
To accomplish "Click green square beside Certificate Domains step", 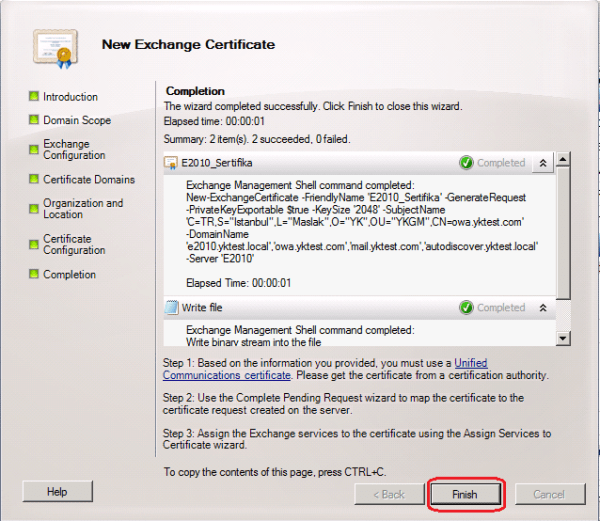I will [34, 179].
